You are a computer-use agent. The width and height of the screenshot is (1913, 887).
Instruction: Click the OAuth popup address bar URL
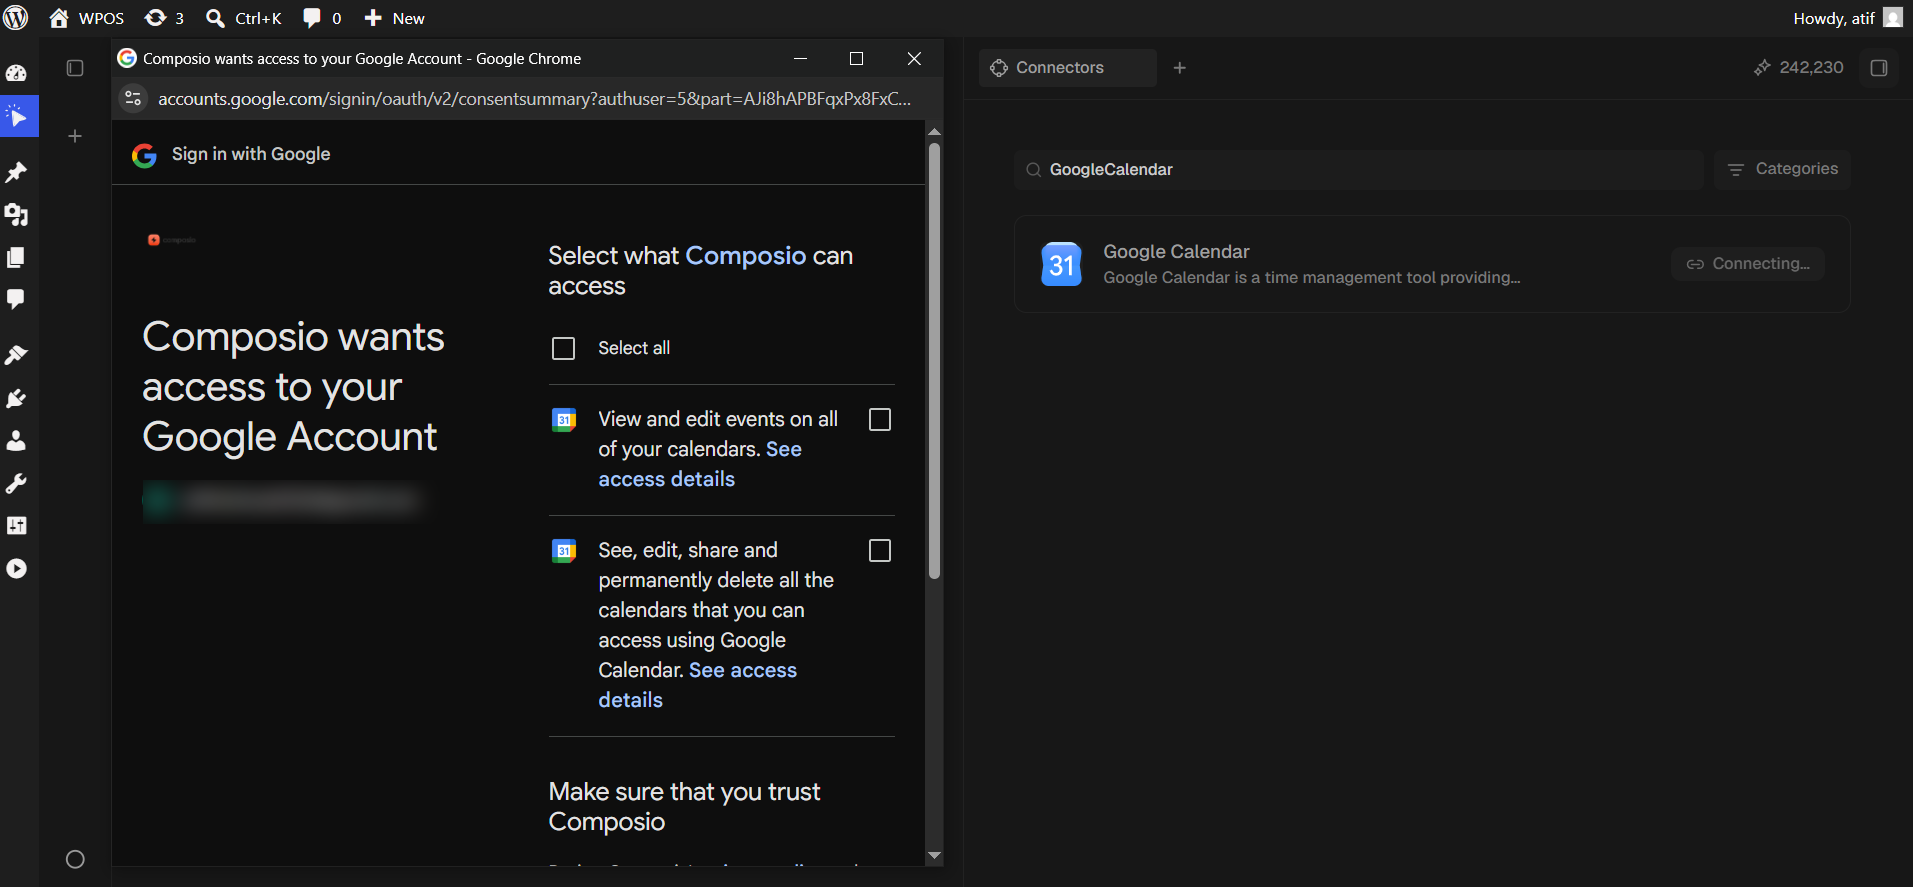534,99
